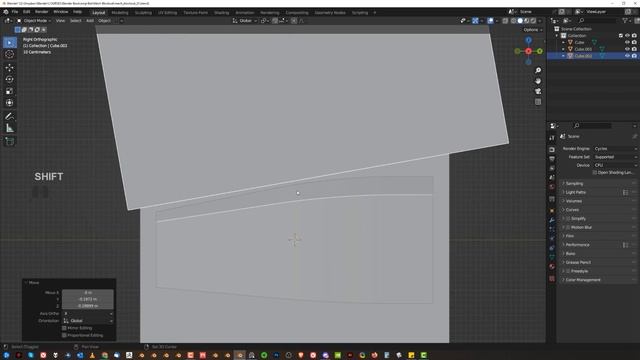
Task: Open the Output properties tab
Action: 552,159
